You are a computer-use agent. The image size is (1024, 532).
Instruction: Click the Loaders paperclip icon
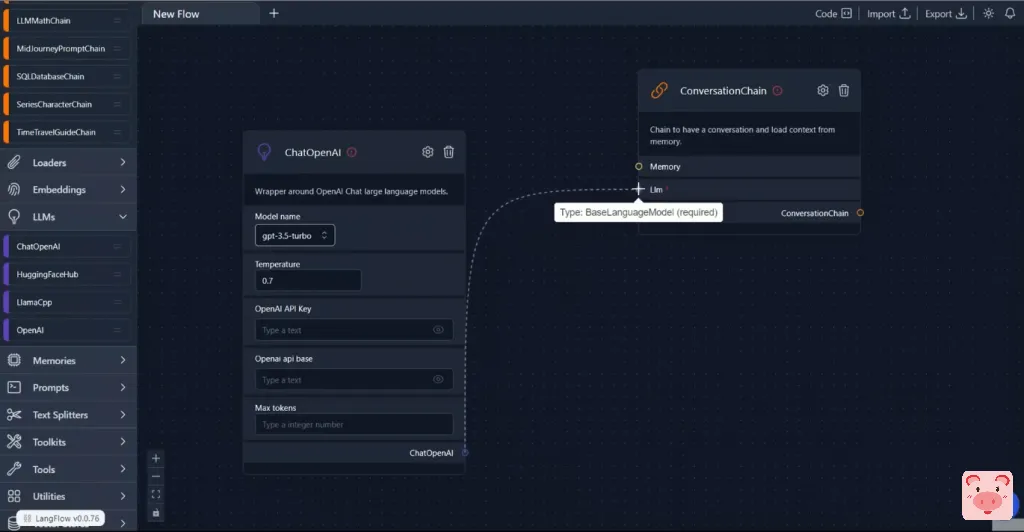point(14,163)
